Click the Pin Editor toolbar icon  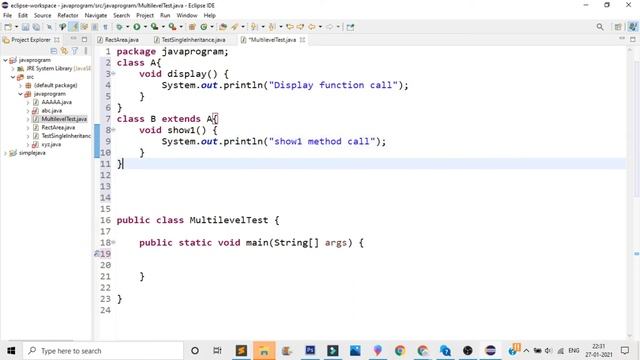click(350, 27)
